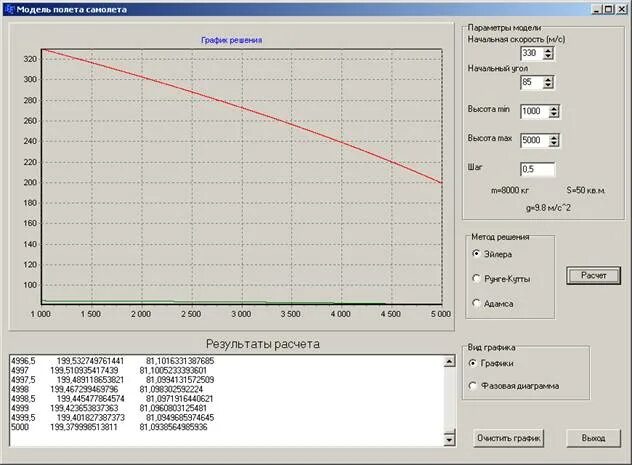Screen dimensions: 632x465
Task: Decrease the Начальный угол value
Action: tap(548, 85)
